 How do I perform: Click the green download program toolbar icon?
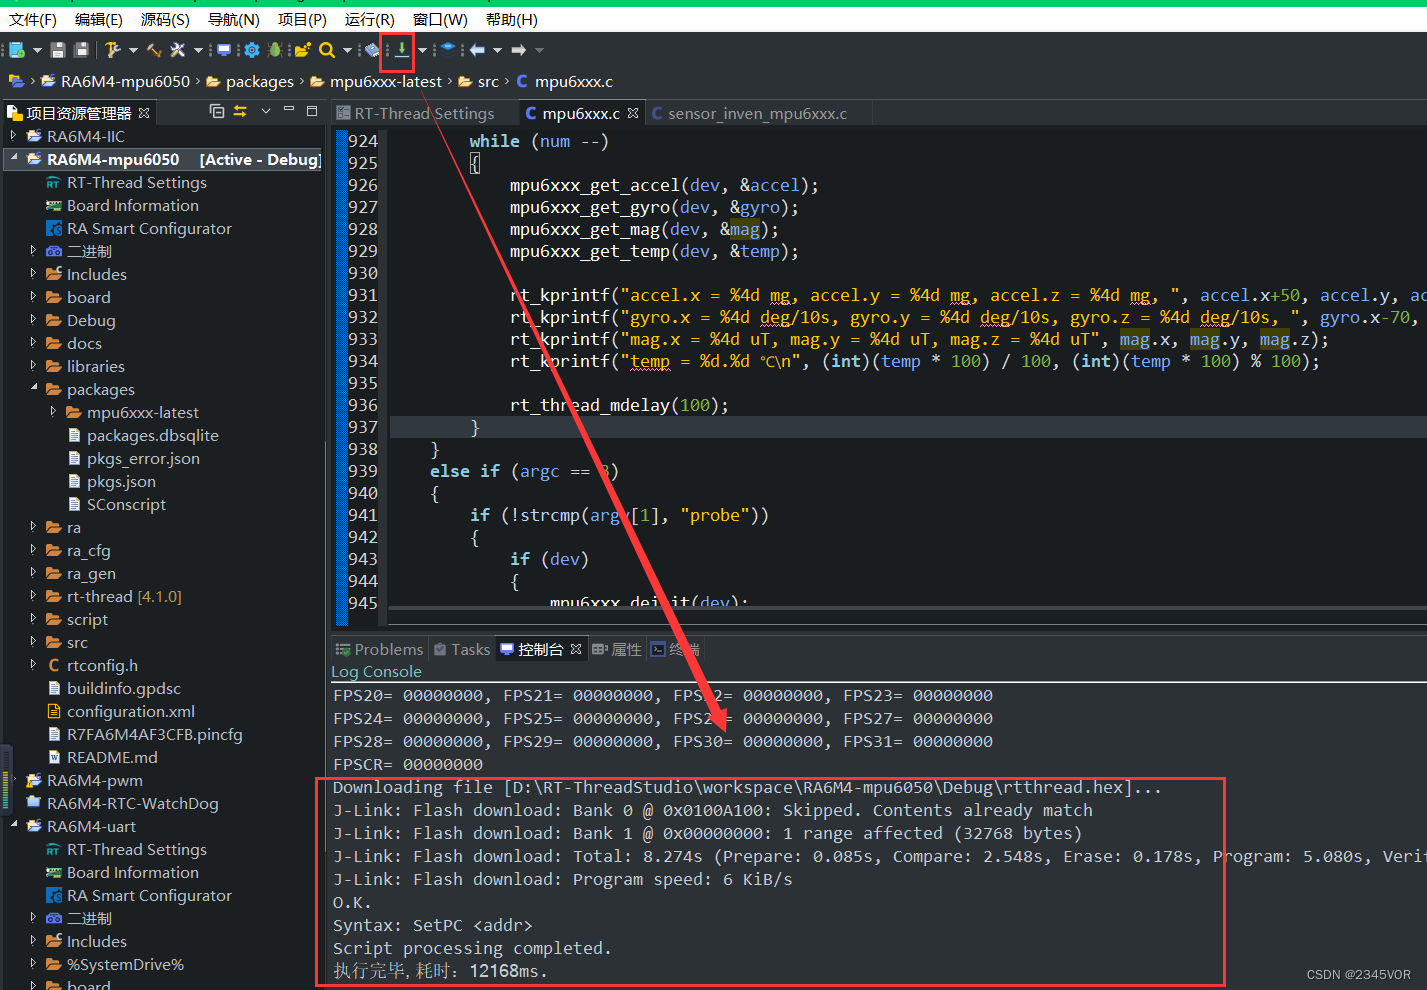401,49
